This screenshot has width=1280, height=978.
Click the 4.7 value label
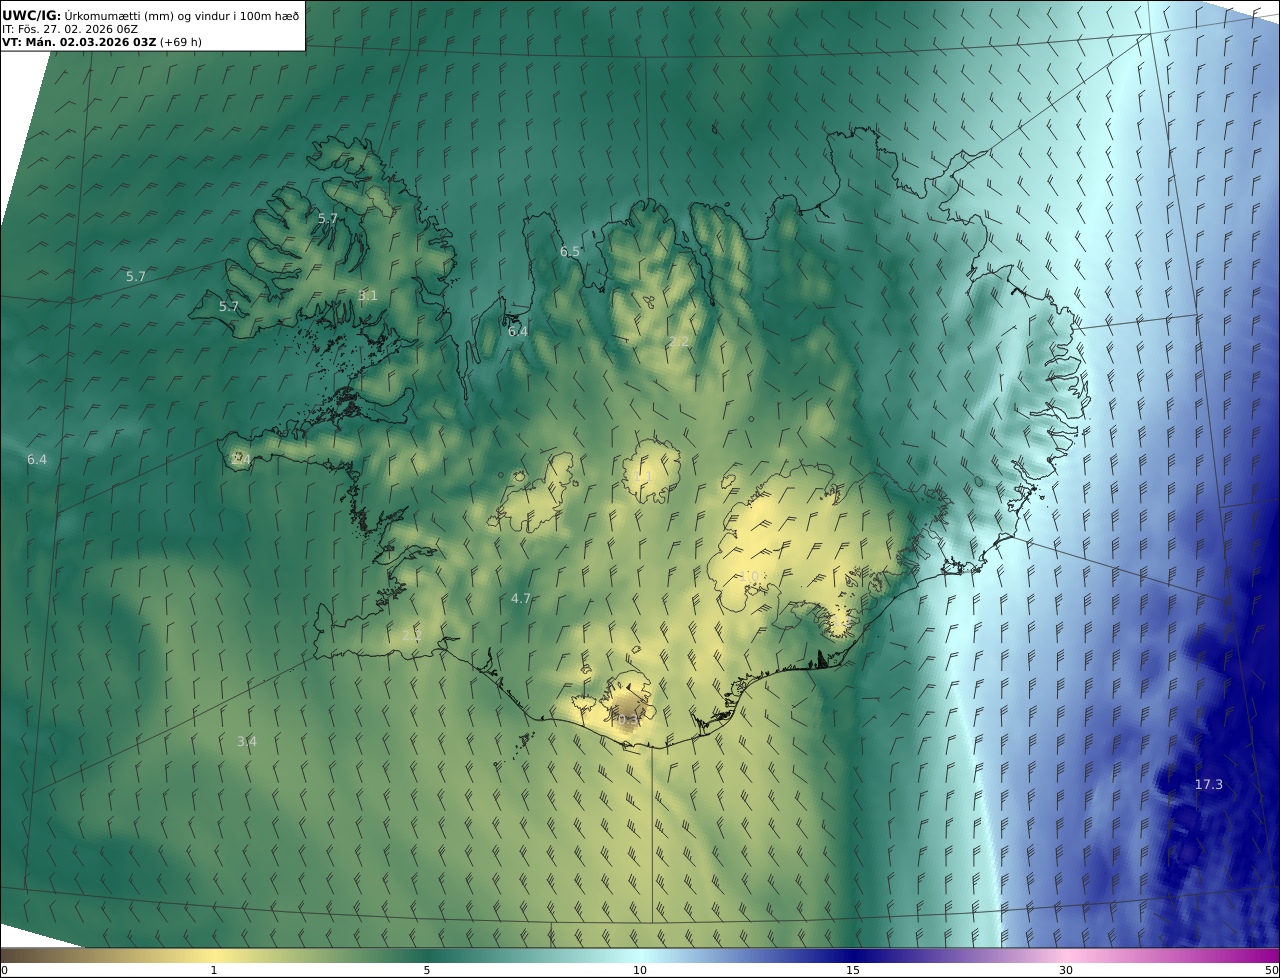click(521, 598)
